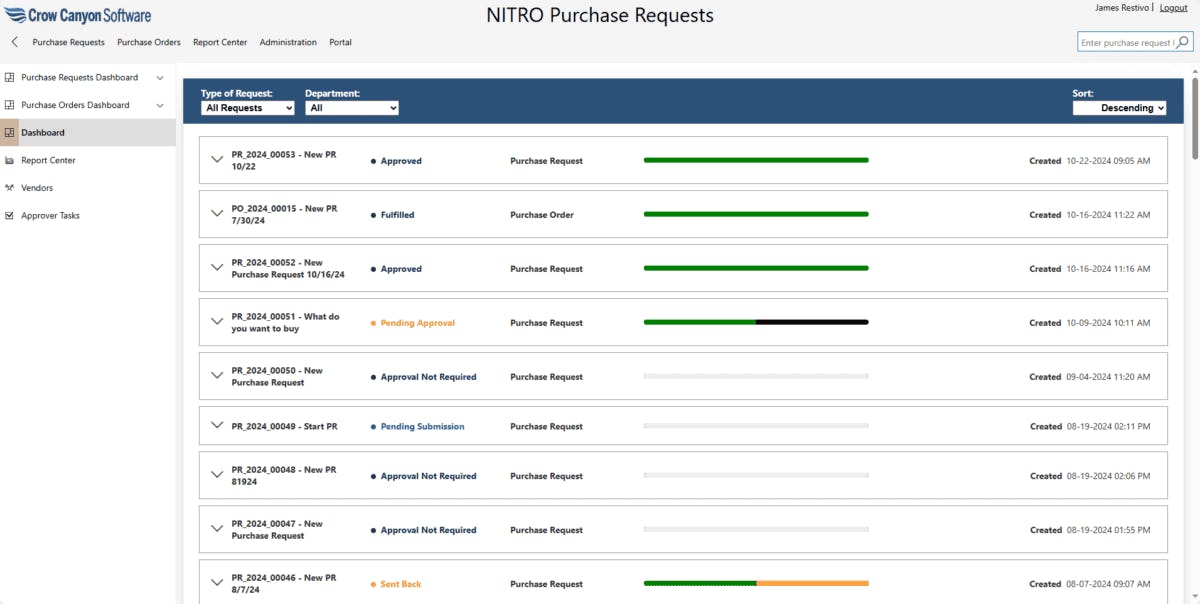Open Report Center via its chart icon
The image size is (1200, 604).
10,159
